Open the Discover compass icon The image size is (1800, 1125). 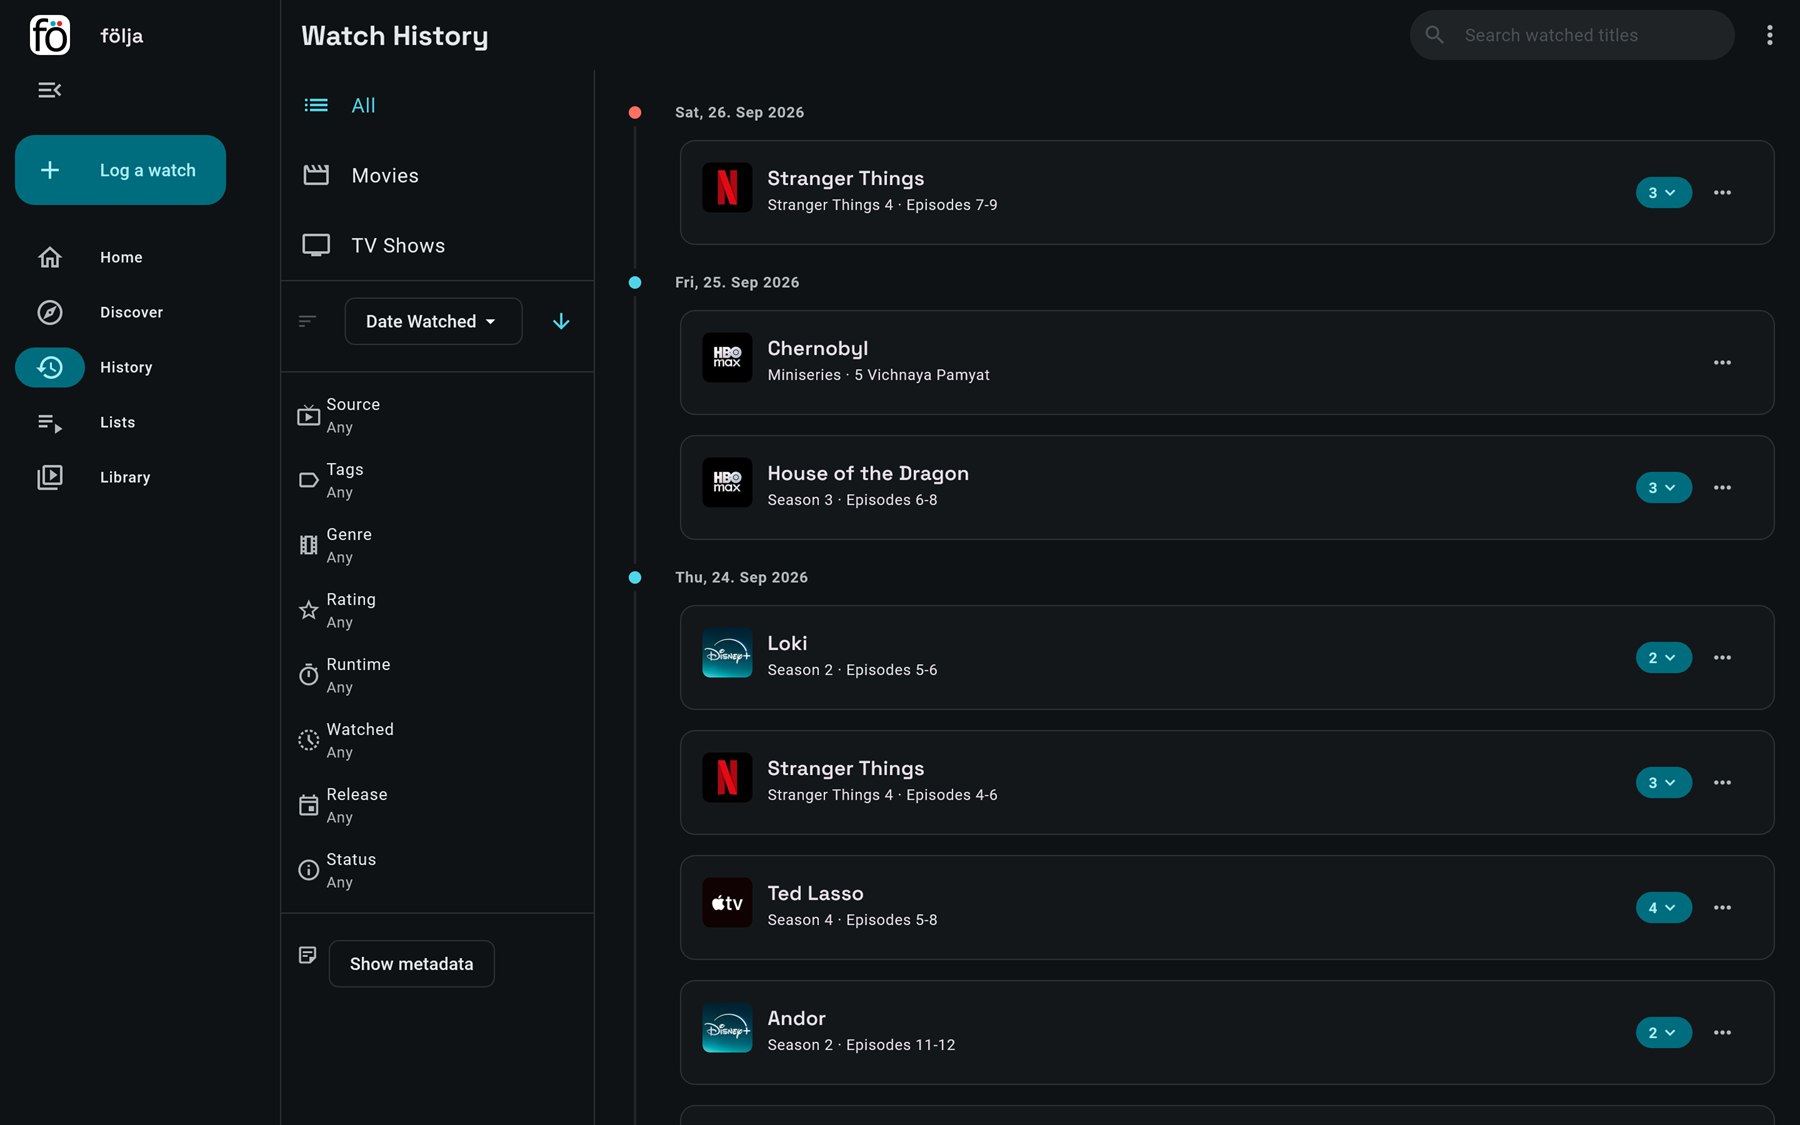coord(50,312)
